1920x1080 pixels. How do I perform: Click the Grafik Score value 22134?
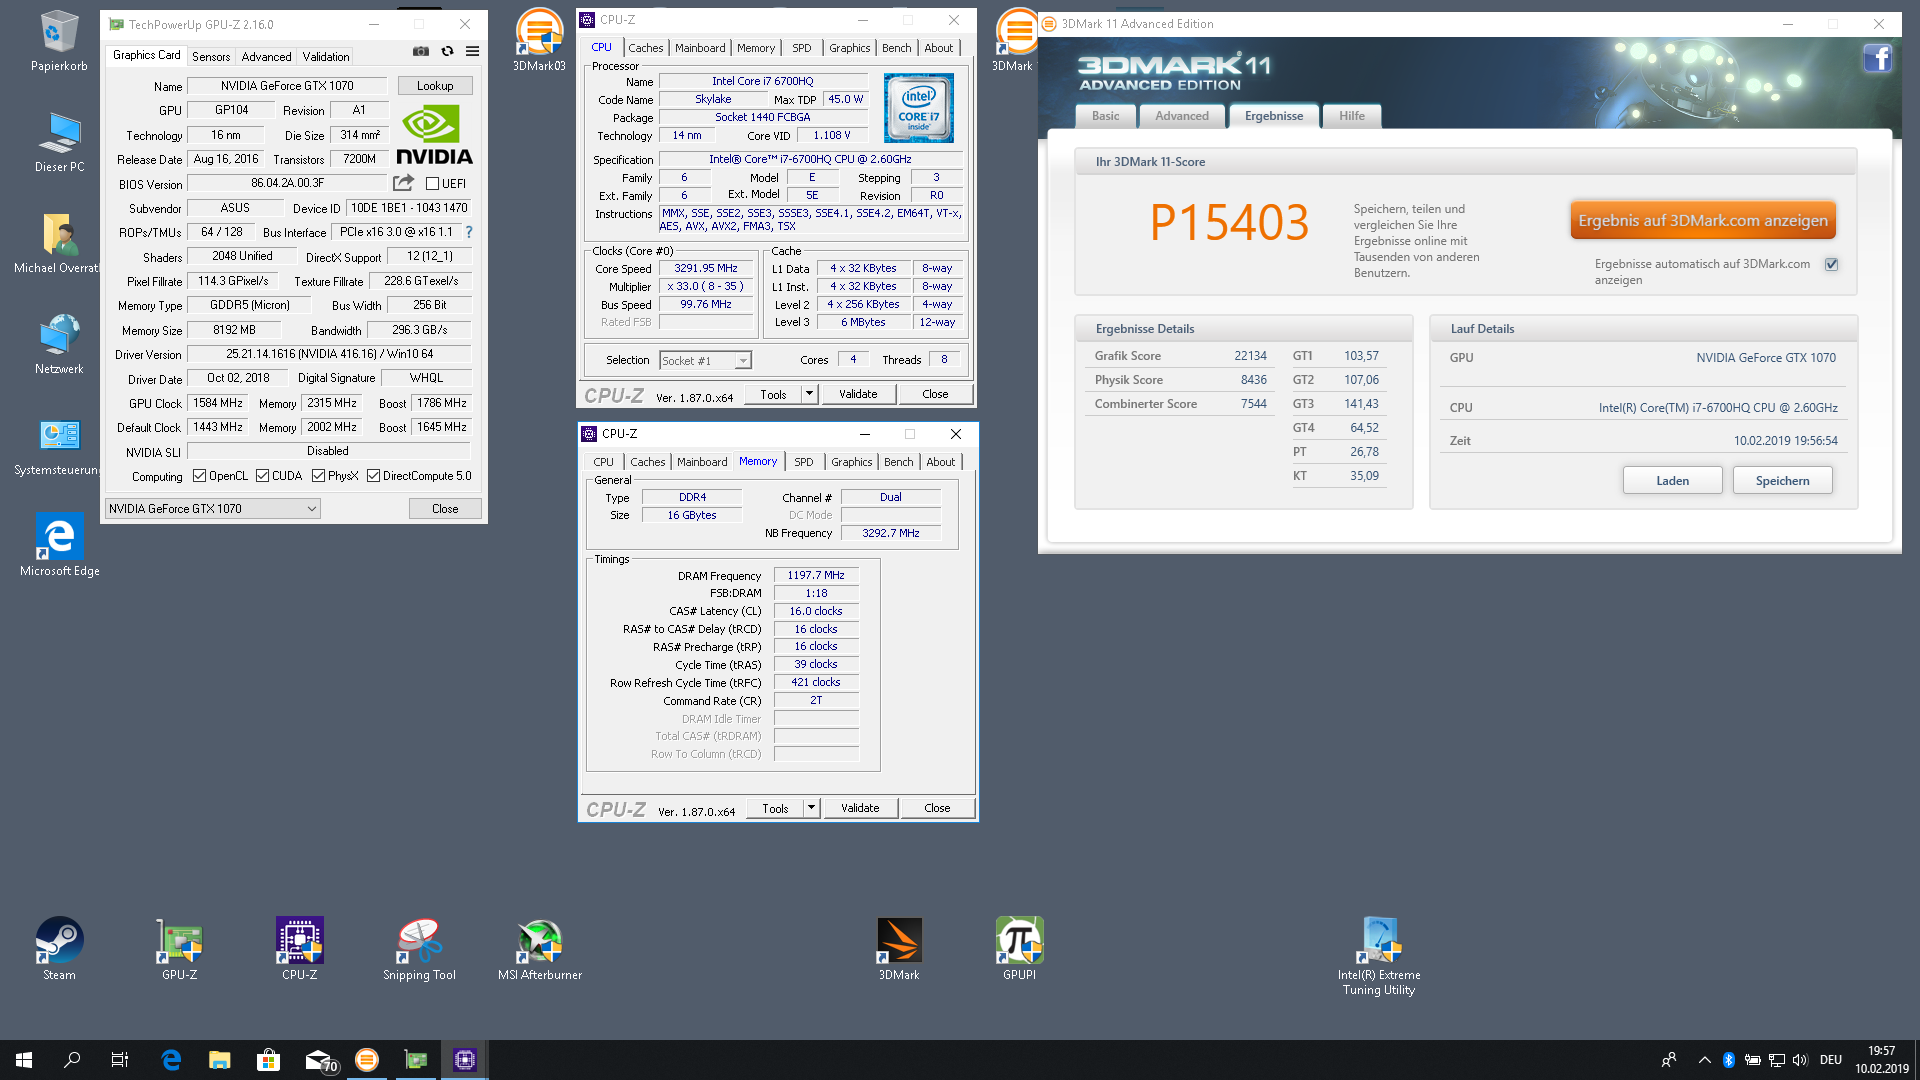[x=1250, y=356]
